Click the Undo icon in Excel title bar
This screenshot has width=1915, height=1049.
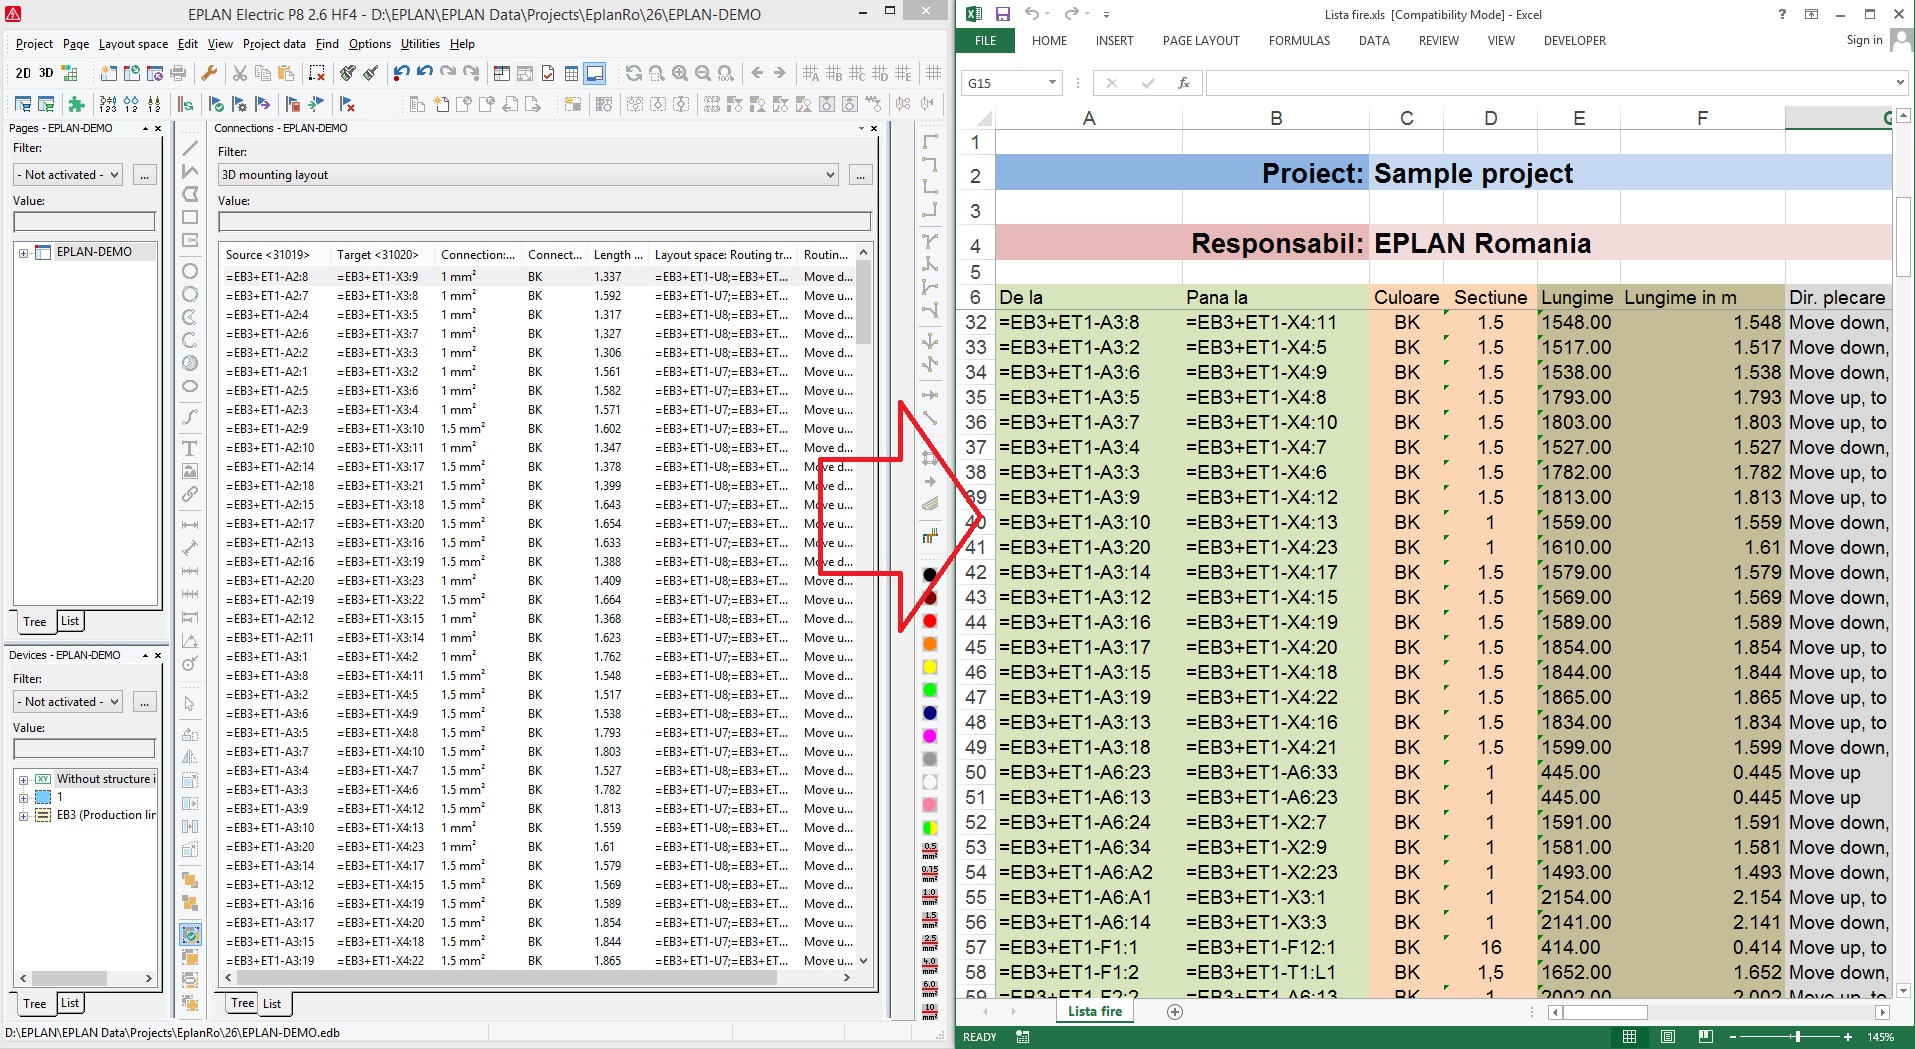[x=1032, y=14]
